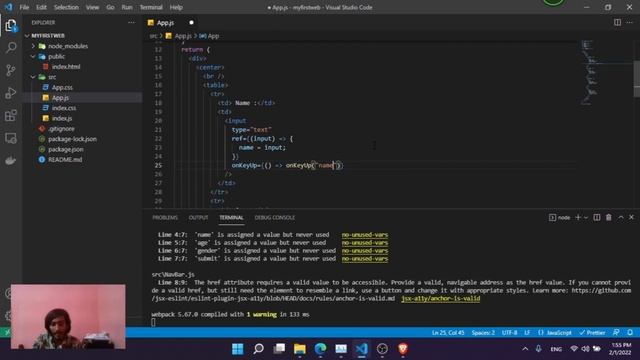
Task: Open editor more actions menu
Action: pyautogui.click(x=630, y=22)
